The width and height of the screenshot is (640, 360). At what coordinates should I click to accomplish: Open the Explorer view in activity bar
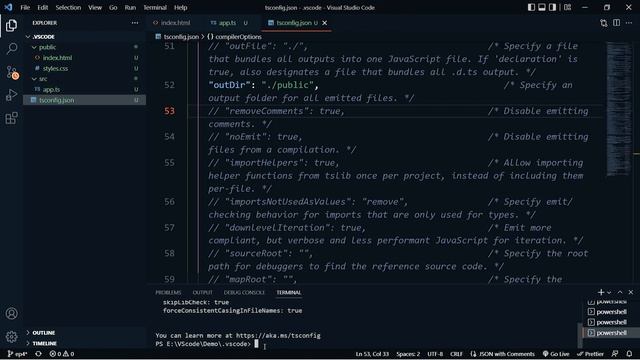pyautogui.click(x=11, y=25)
